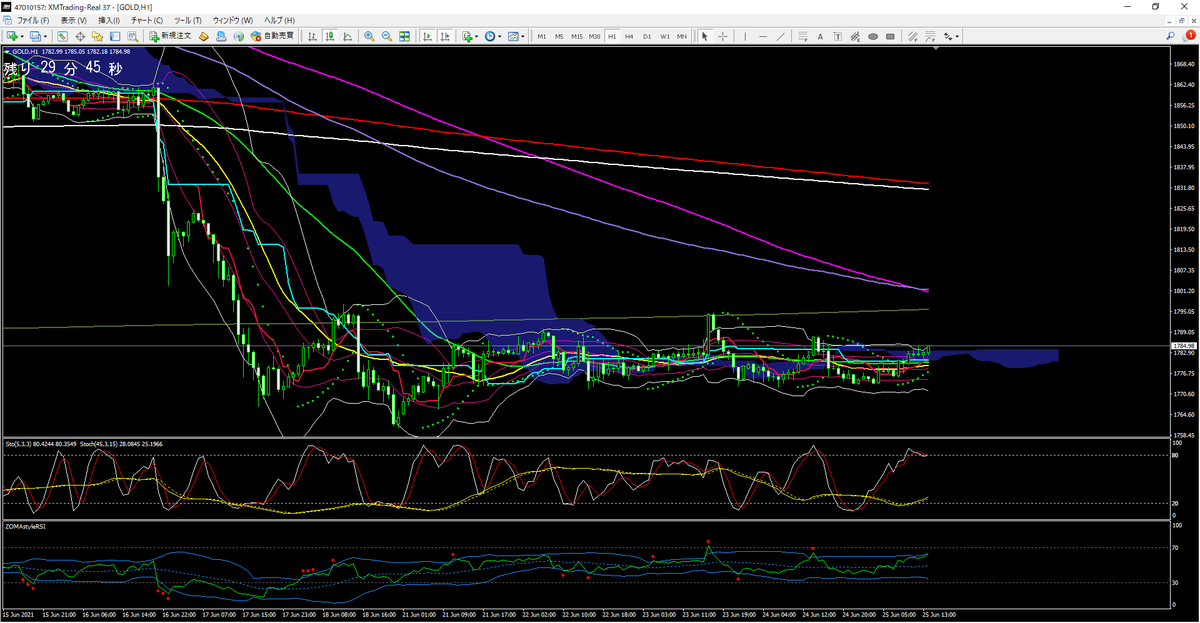Switch timeframe to D1
This screenshot has height=623, width=1200.
647,36
